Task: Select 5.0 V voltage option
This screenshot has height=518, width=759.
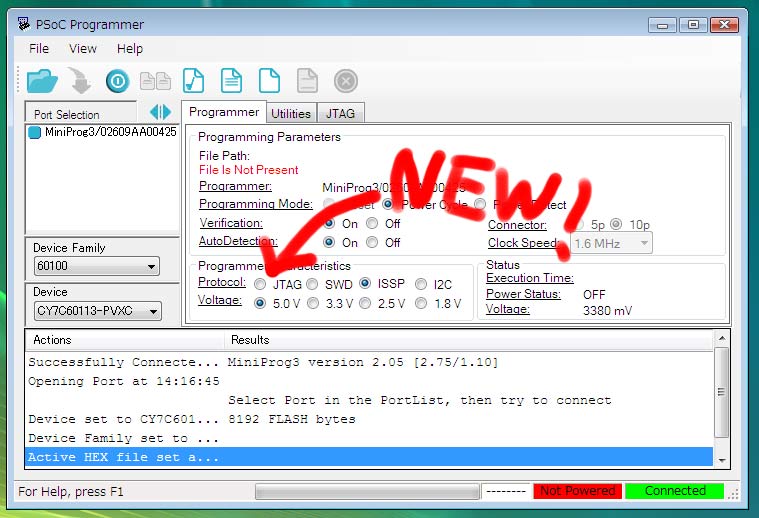Action: 260,304
